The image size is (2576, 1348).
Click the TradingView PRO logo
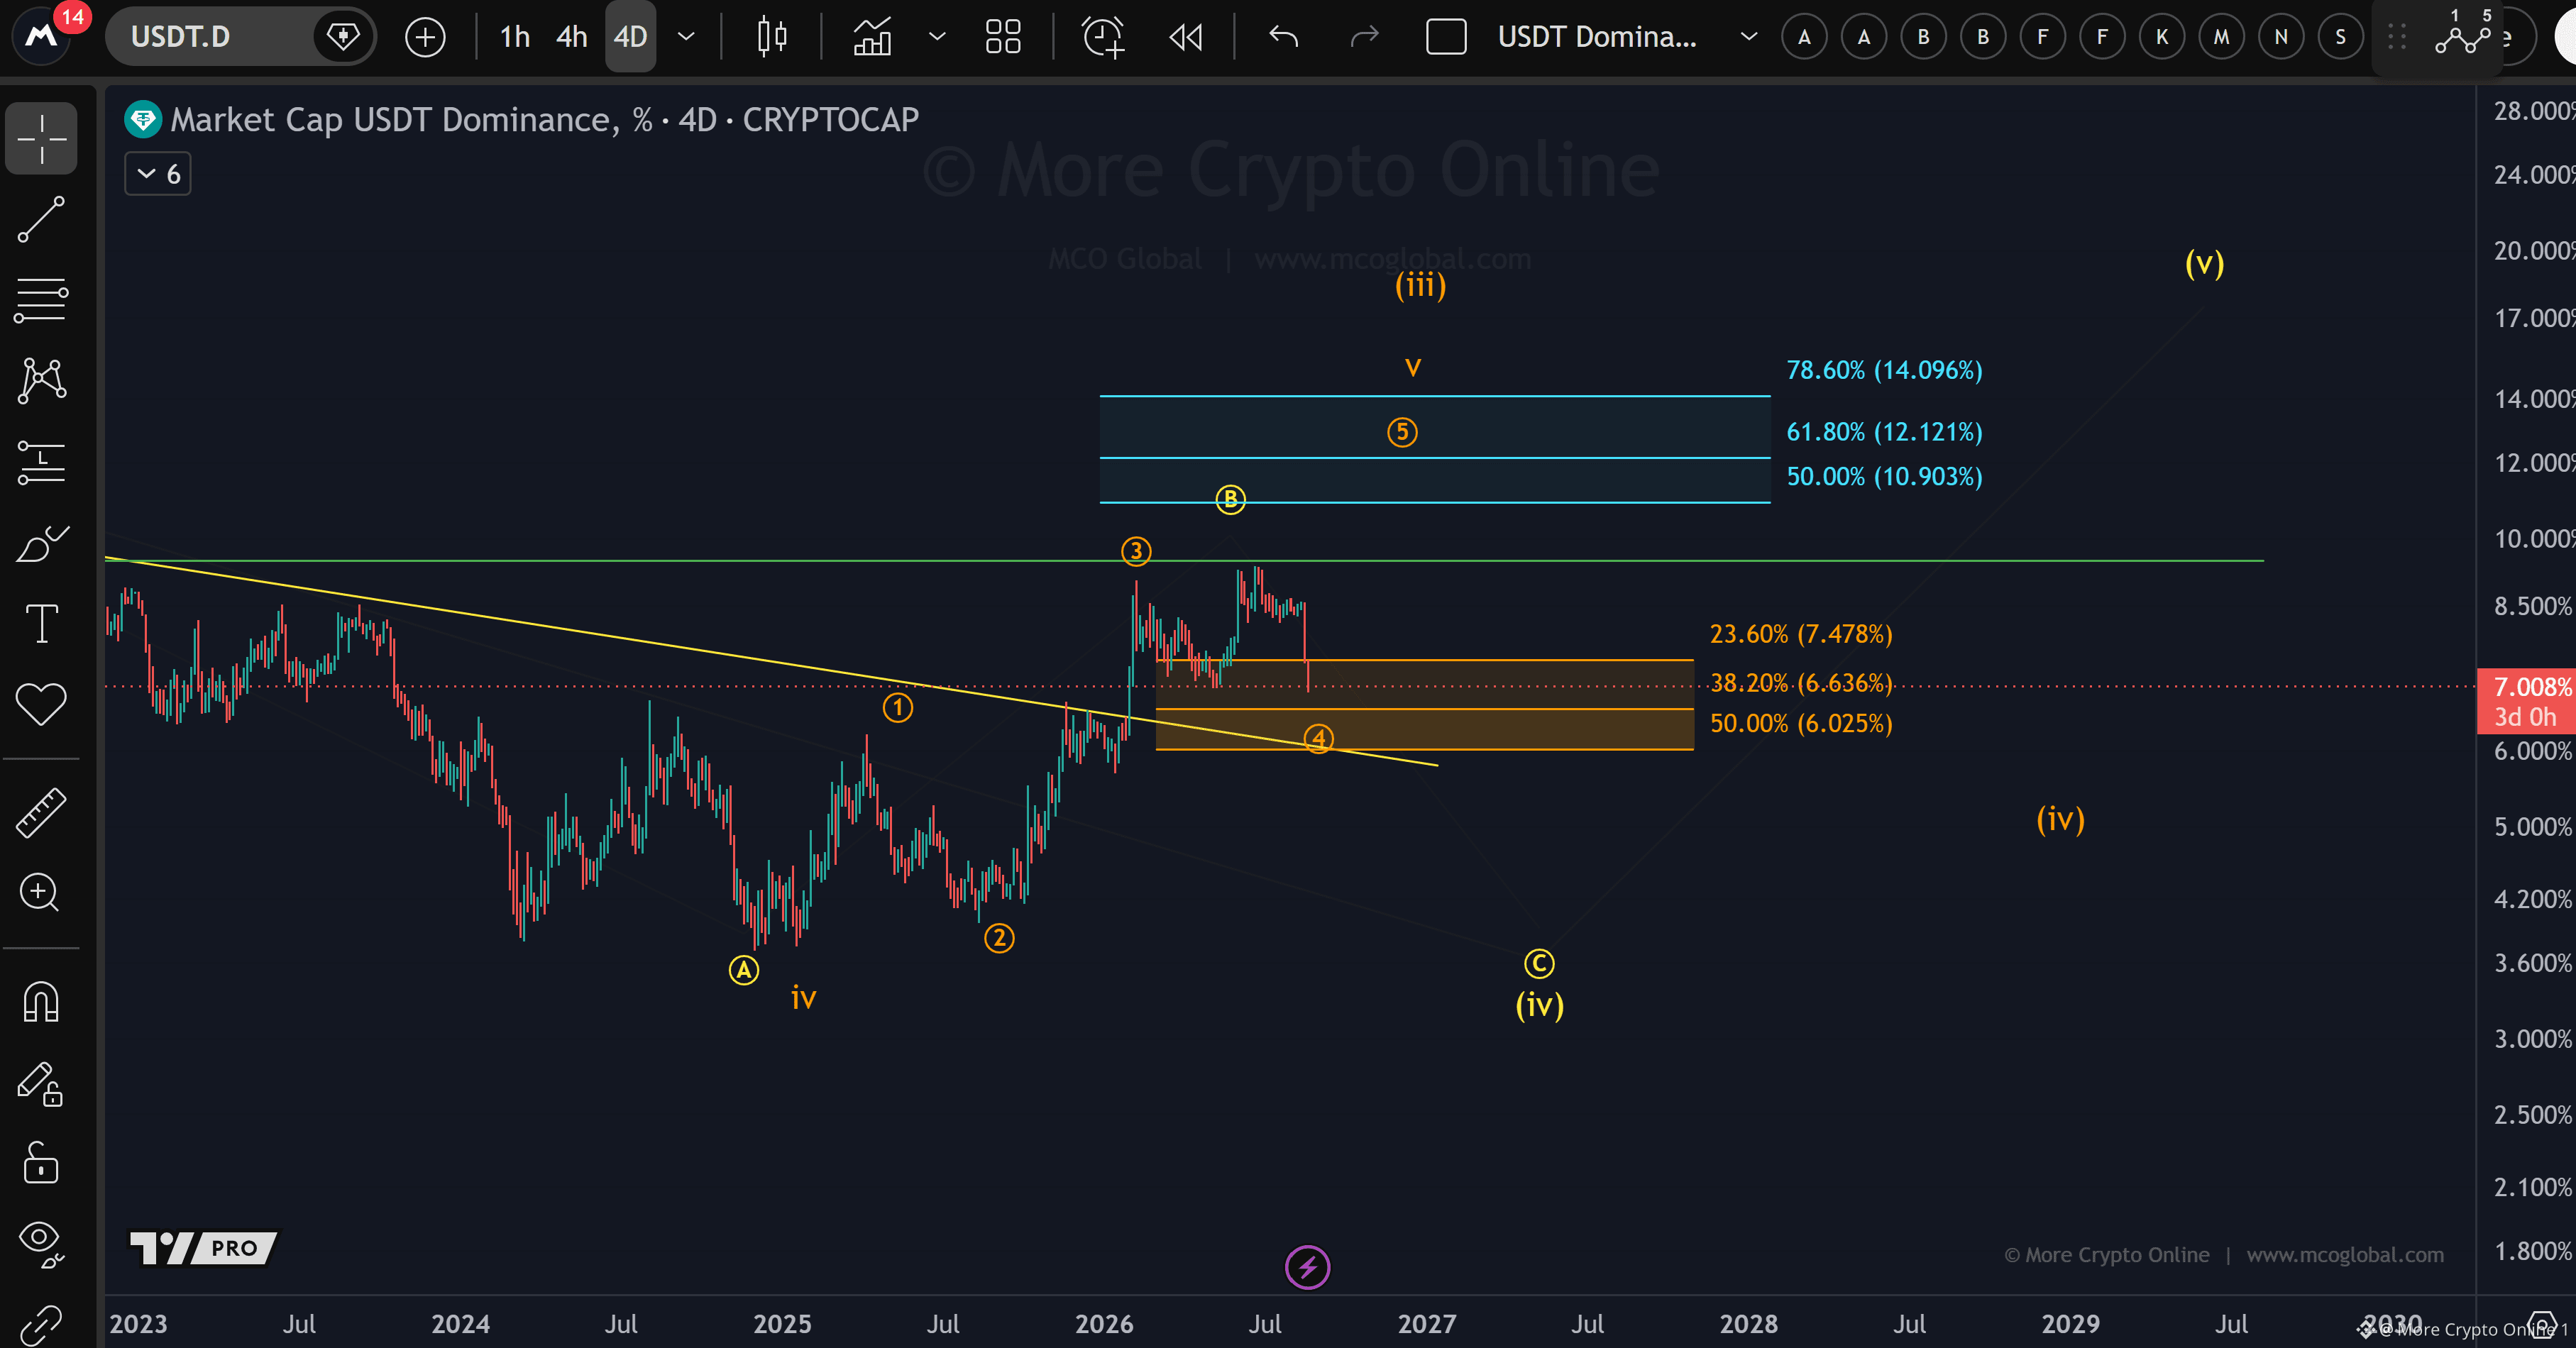[203, 1247]
